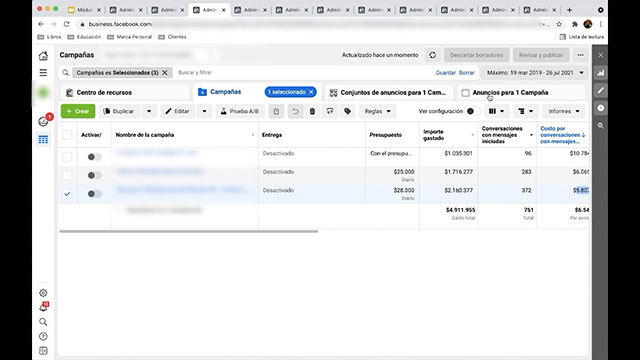The height and width of the screenshot is (360, 640).
Task: Activate the campaign with 283 conversations
Action: [x=94, y=175]
